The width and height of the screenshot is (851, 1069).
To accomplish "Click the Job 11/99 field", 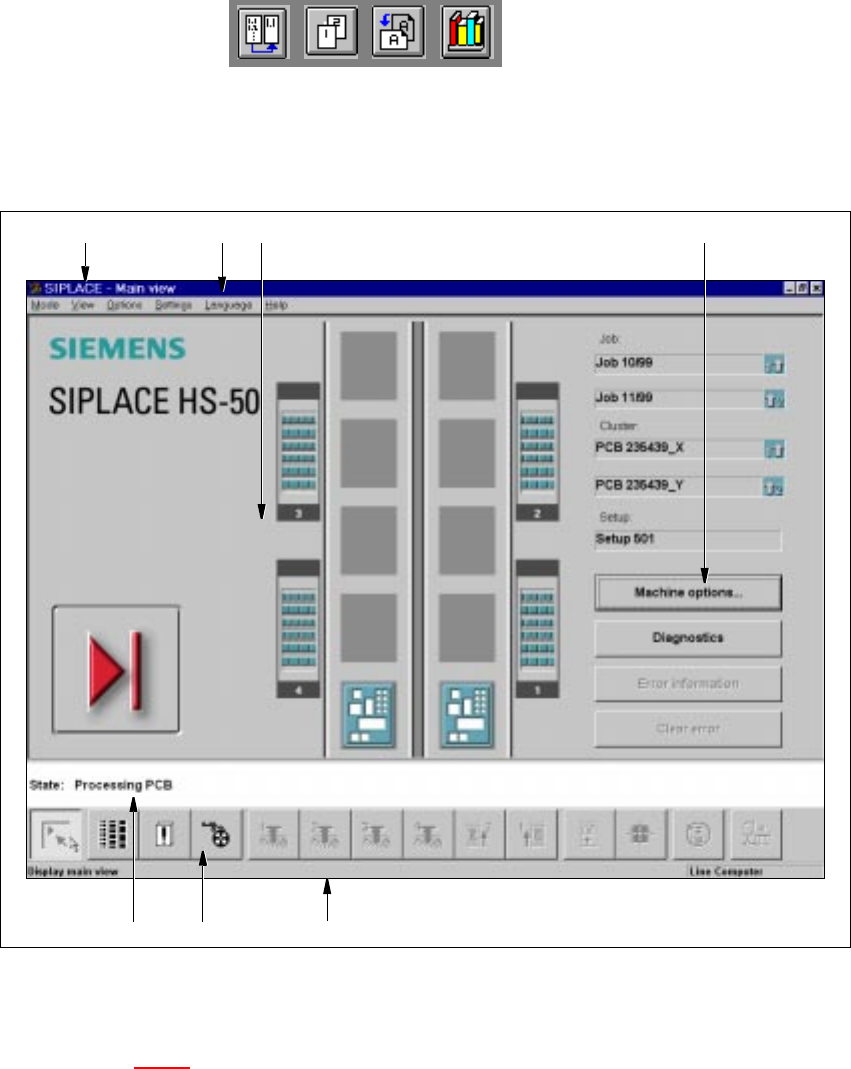I will (678, 398).
